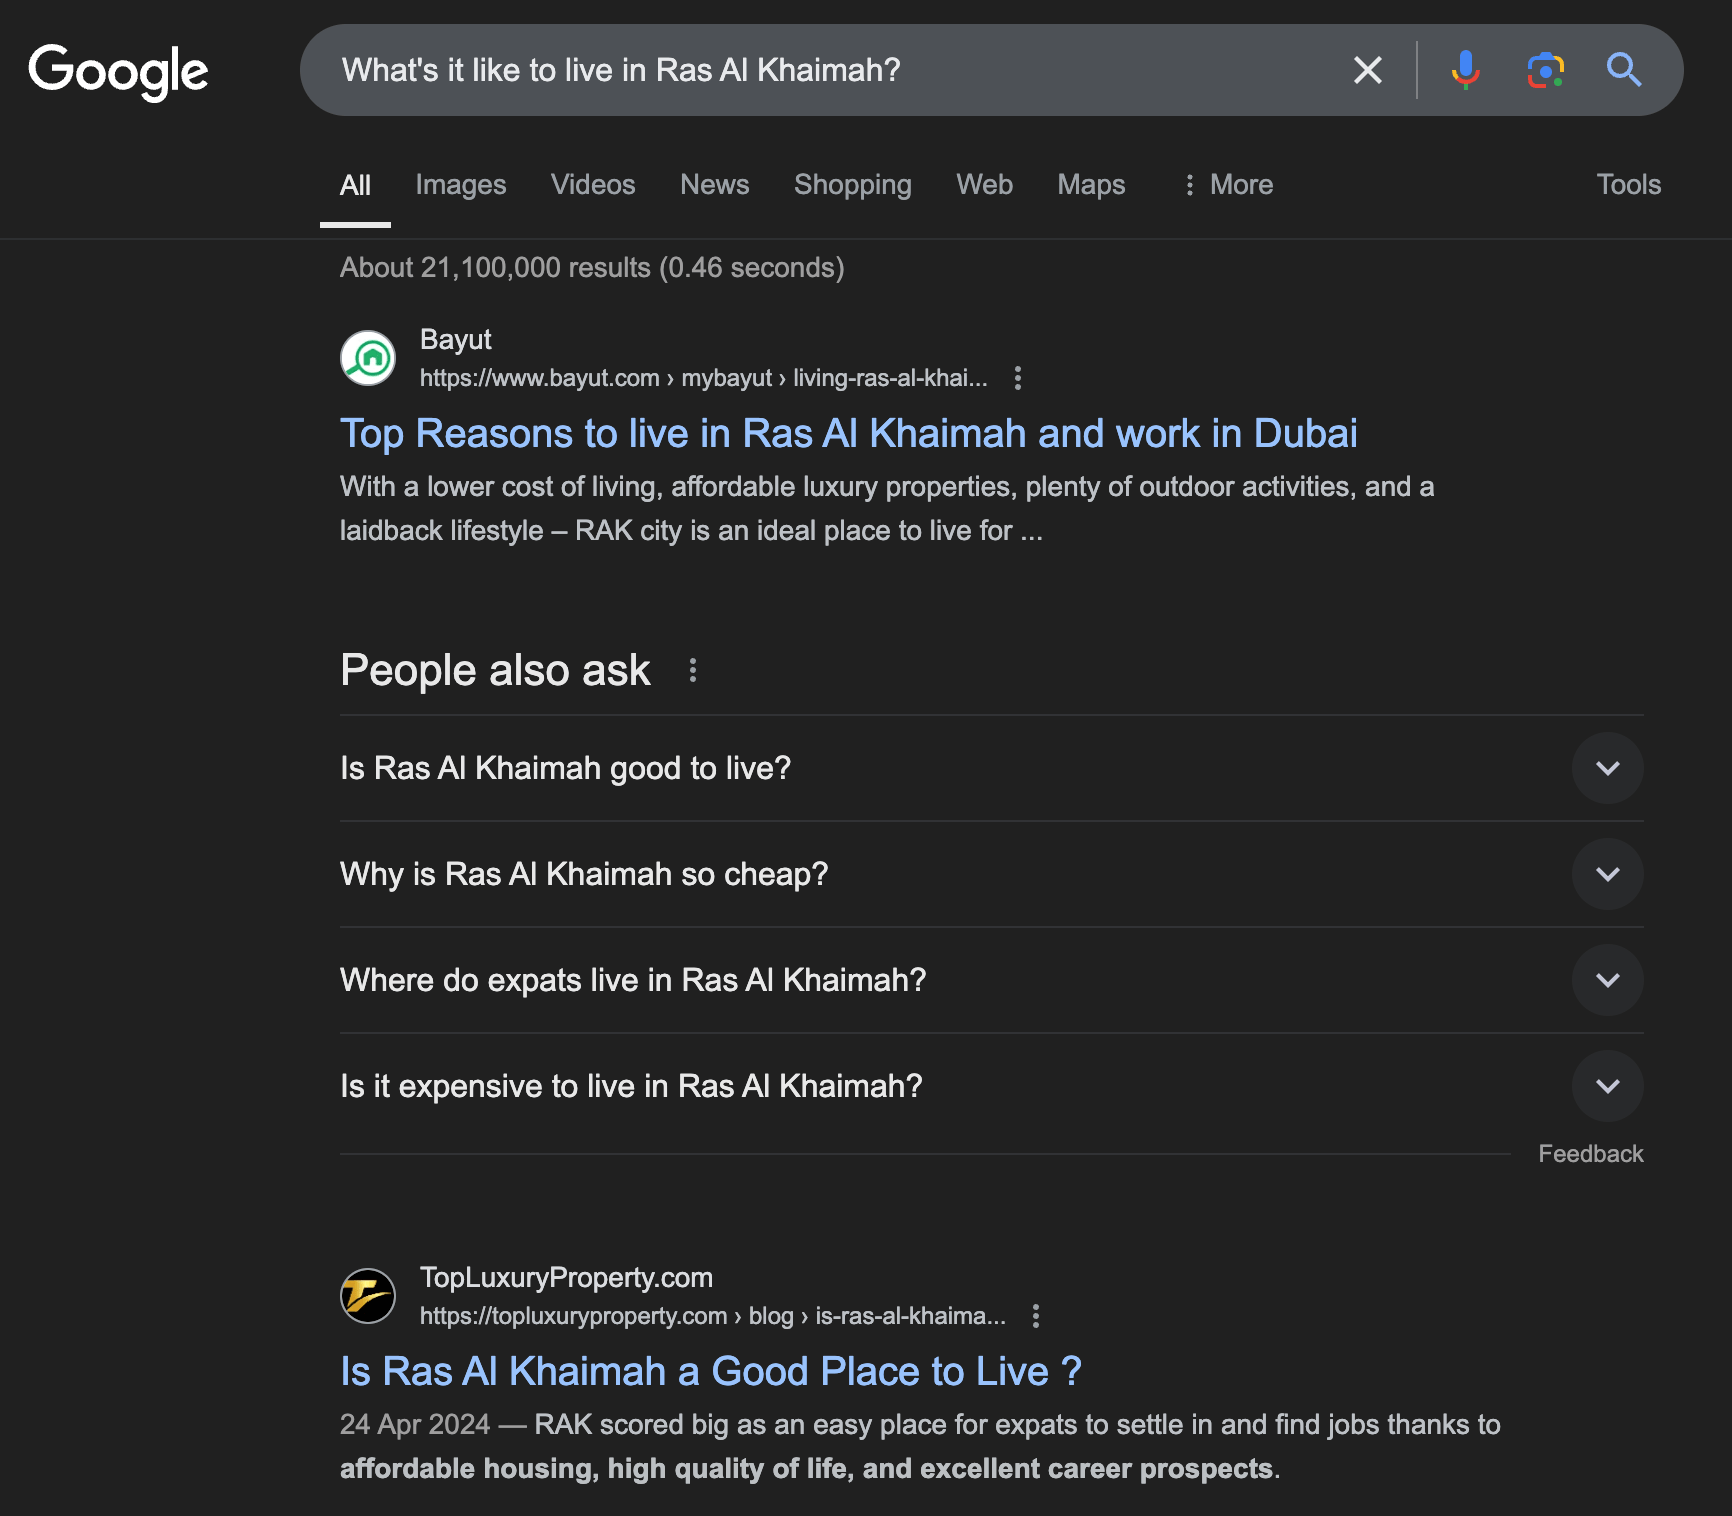Select the All tab
The height and width of the screenshot is (1516, 1732).
pos(355,185)
